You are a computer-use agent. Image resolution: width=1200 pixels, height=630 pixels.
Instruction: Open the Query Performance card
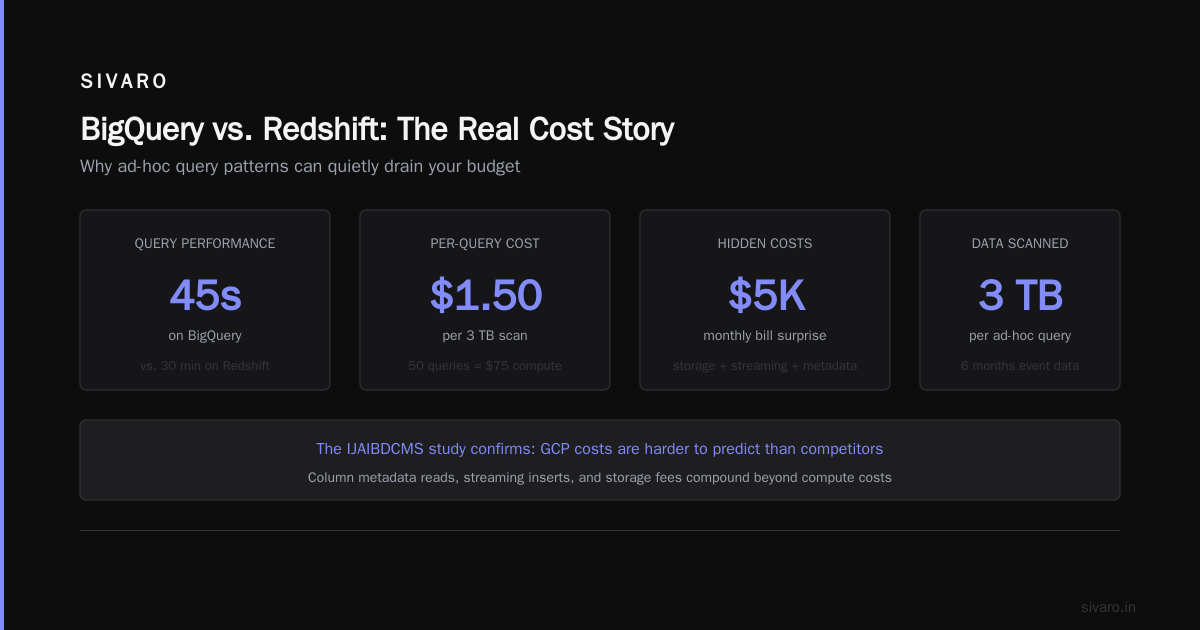click(x=205, y=300)
